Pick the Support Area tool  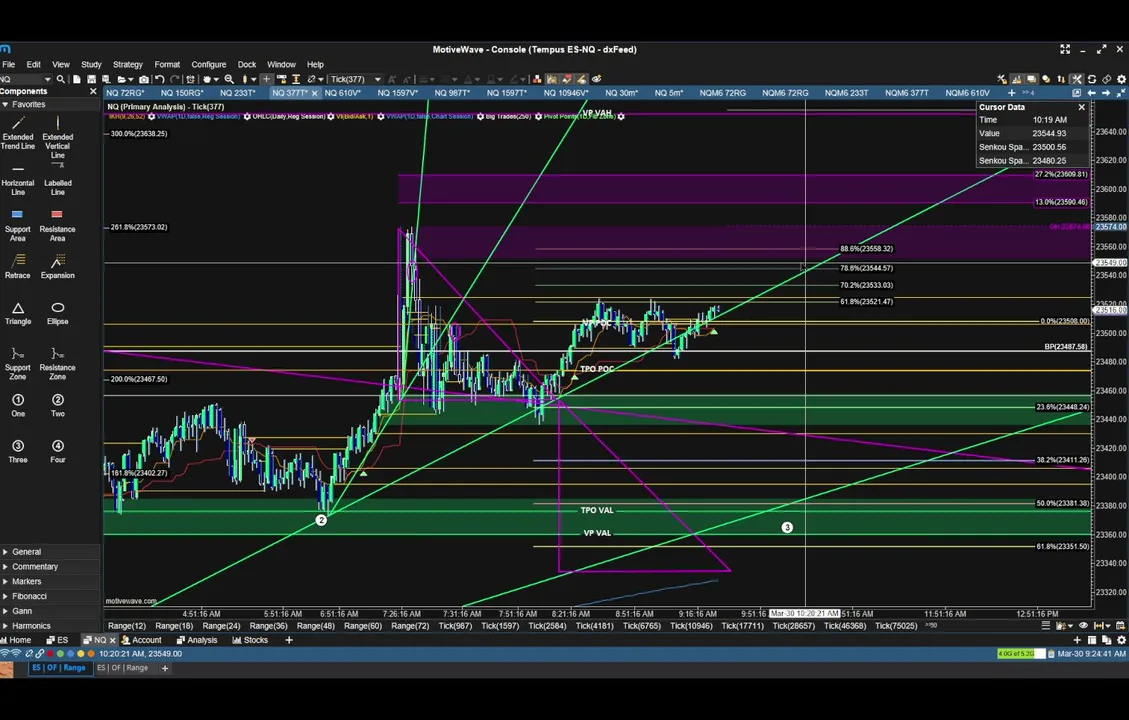coord(18,225)
